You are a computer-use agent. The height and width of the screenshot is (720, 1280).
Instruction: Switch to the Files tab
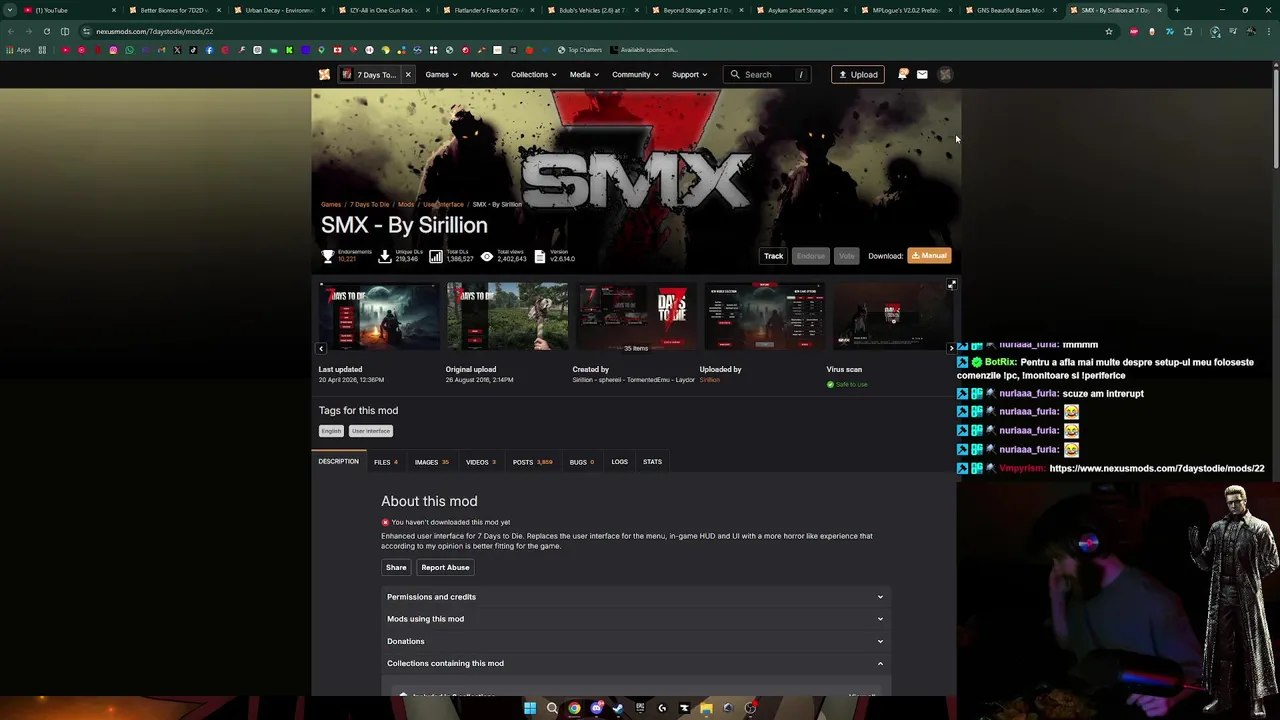(386, 462)
